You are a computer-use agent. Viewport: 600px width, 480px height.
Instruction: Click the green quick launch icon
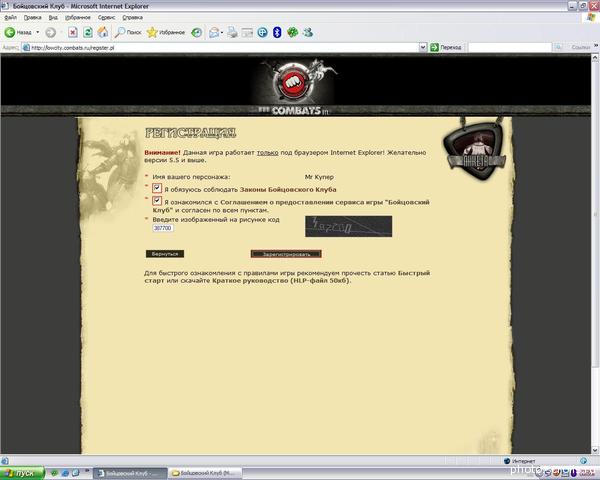(54, 473)
